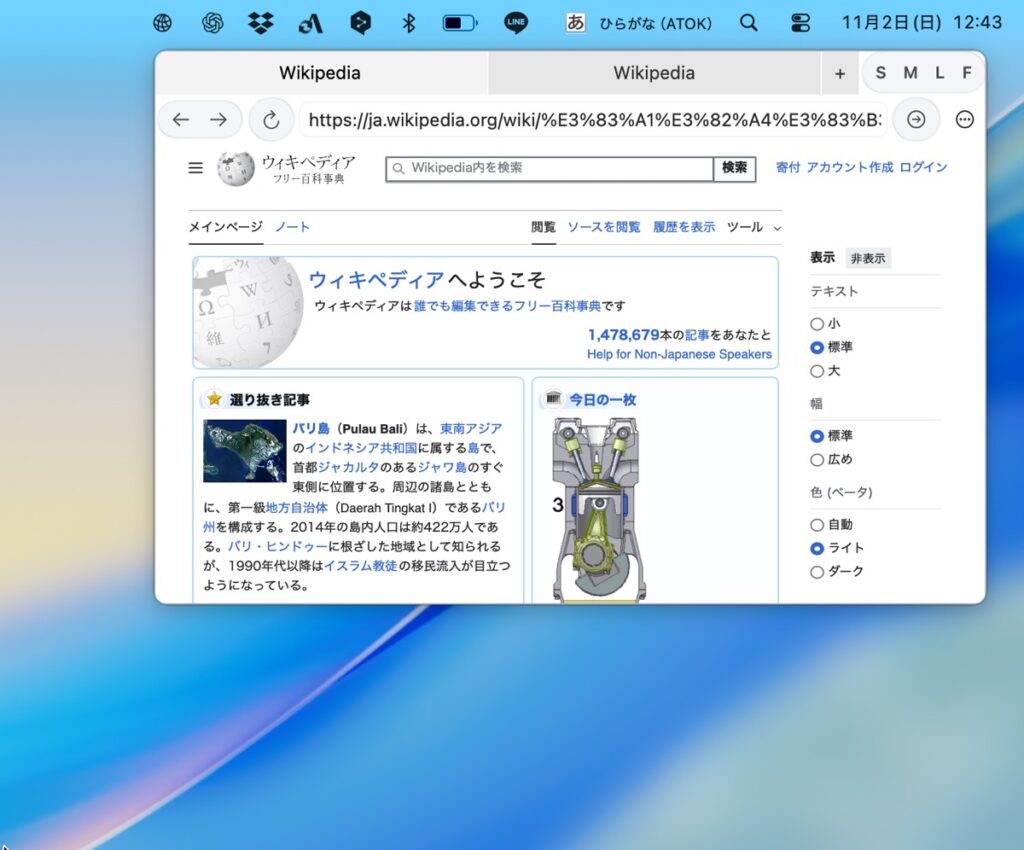
Task: Click into the Wikipedia内を検索 search field
Action: [550, 168]
